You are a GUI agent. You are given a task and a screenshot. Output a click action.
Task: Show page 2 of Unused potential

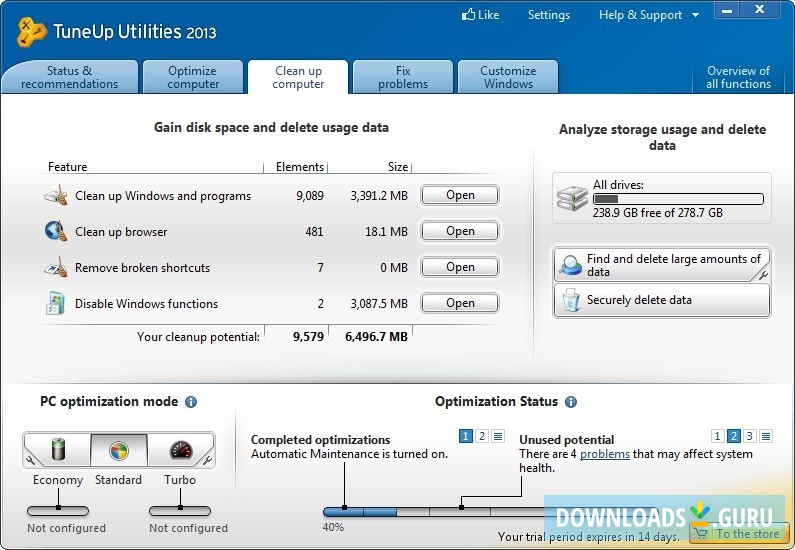pos(733,436)
